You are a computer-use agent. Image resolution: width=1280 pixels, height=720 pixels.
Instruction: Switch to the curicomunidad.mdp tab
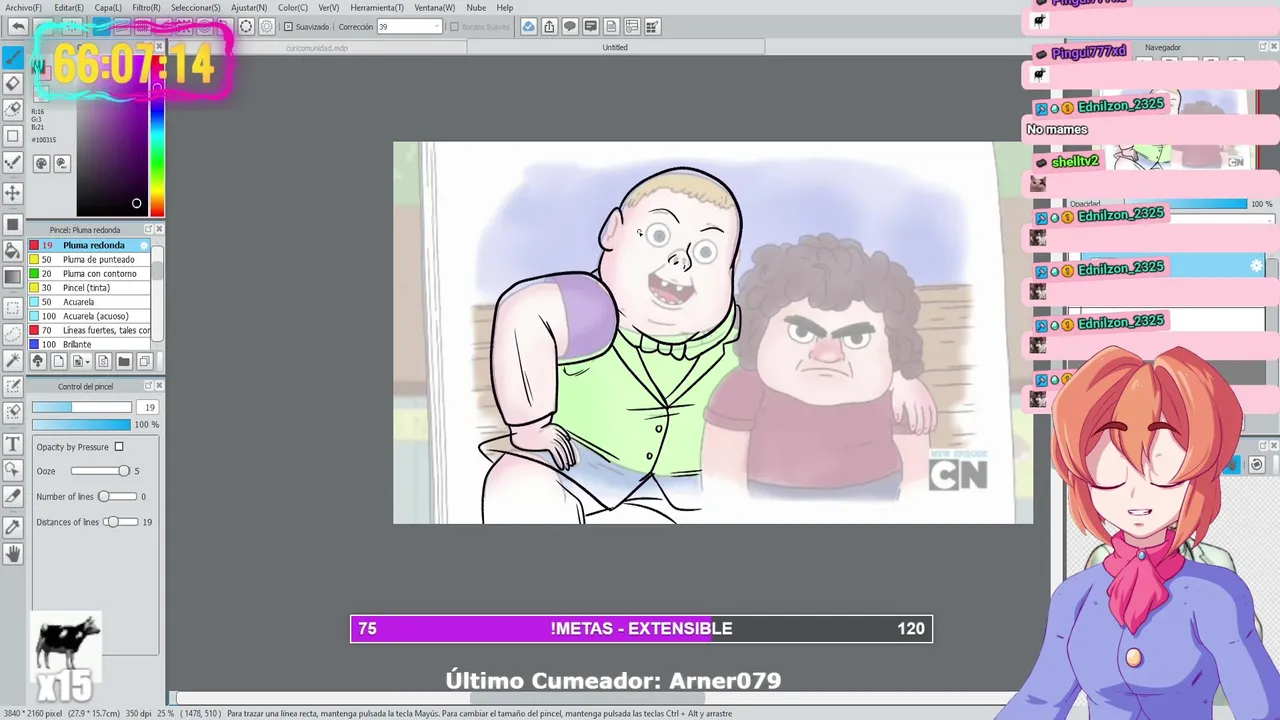[317, 47]
